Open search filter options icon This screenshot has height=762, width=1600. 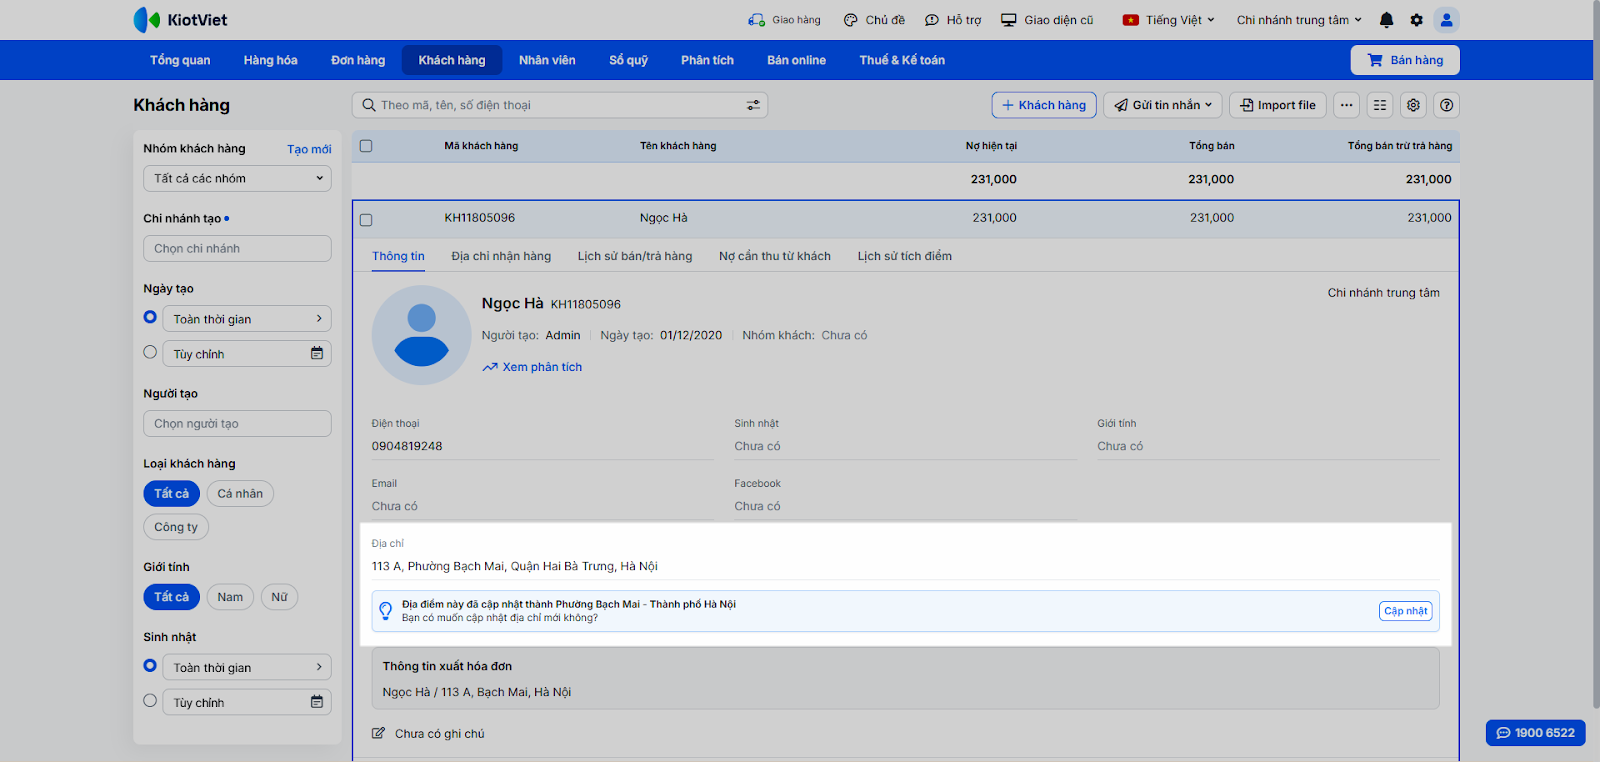[753, 105]
